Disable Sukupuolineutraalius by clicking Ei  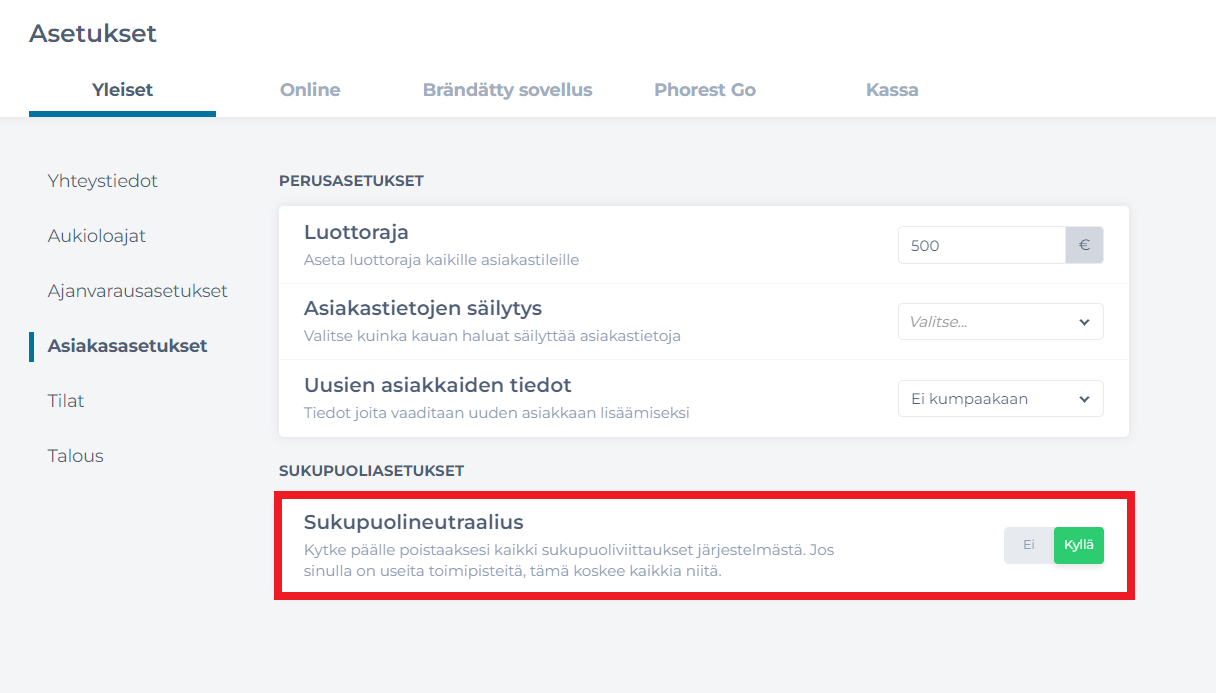[1029, 545]
